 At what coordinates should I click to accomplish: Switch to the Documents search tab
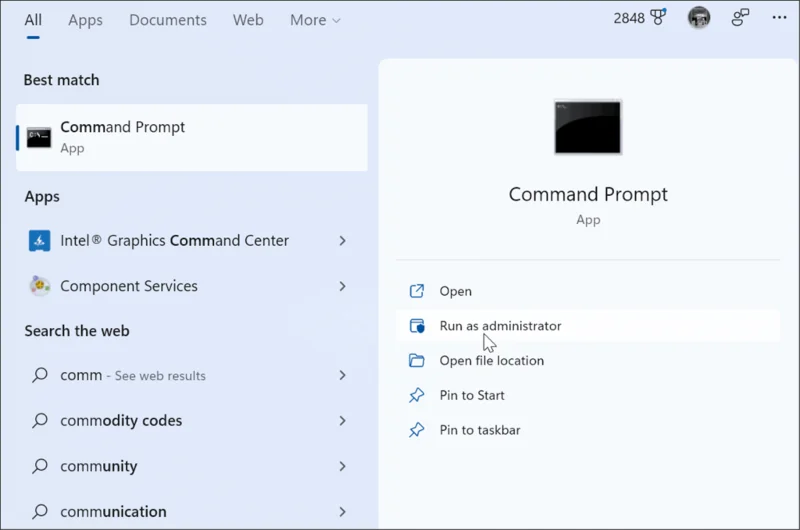(x=167, y=20)
